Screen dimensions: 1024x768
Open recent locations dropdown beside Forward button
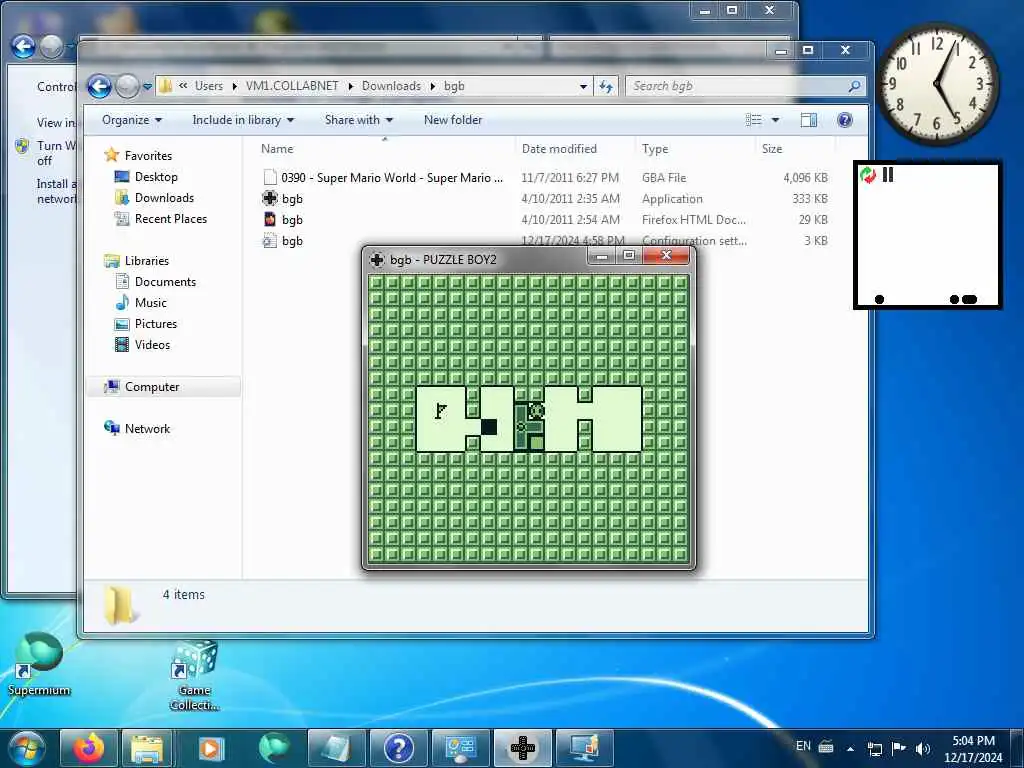(148, 86)
